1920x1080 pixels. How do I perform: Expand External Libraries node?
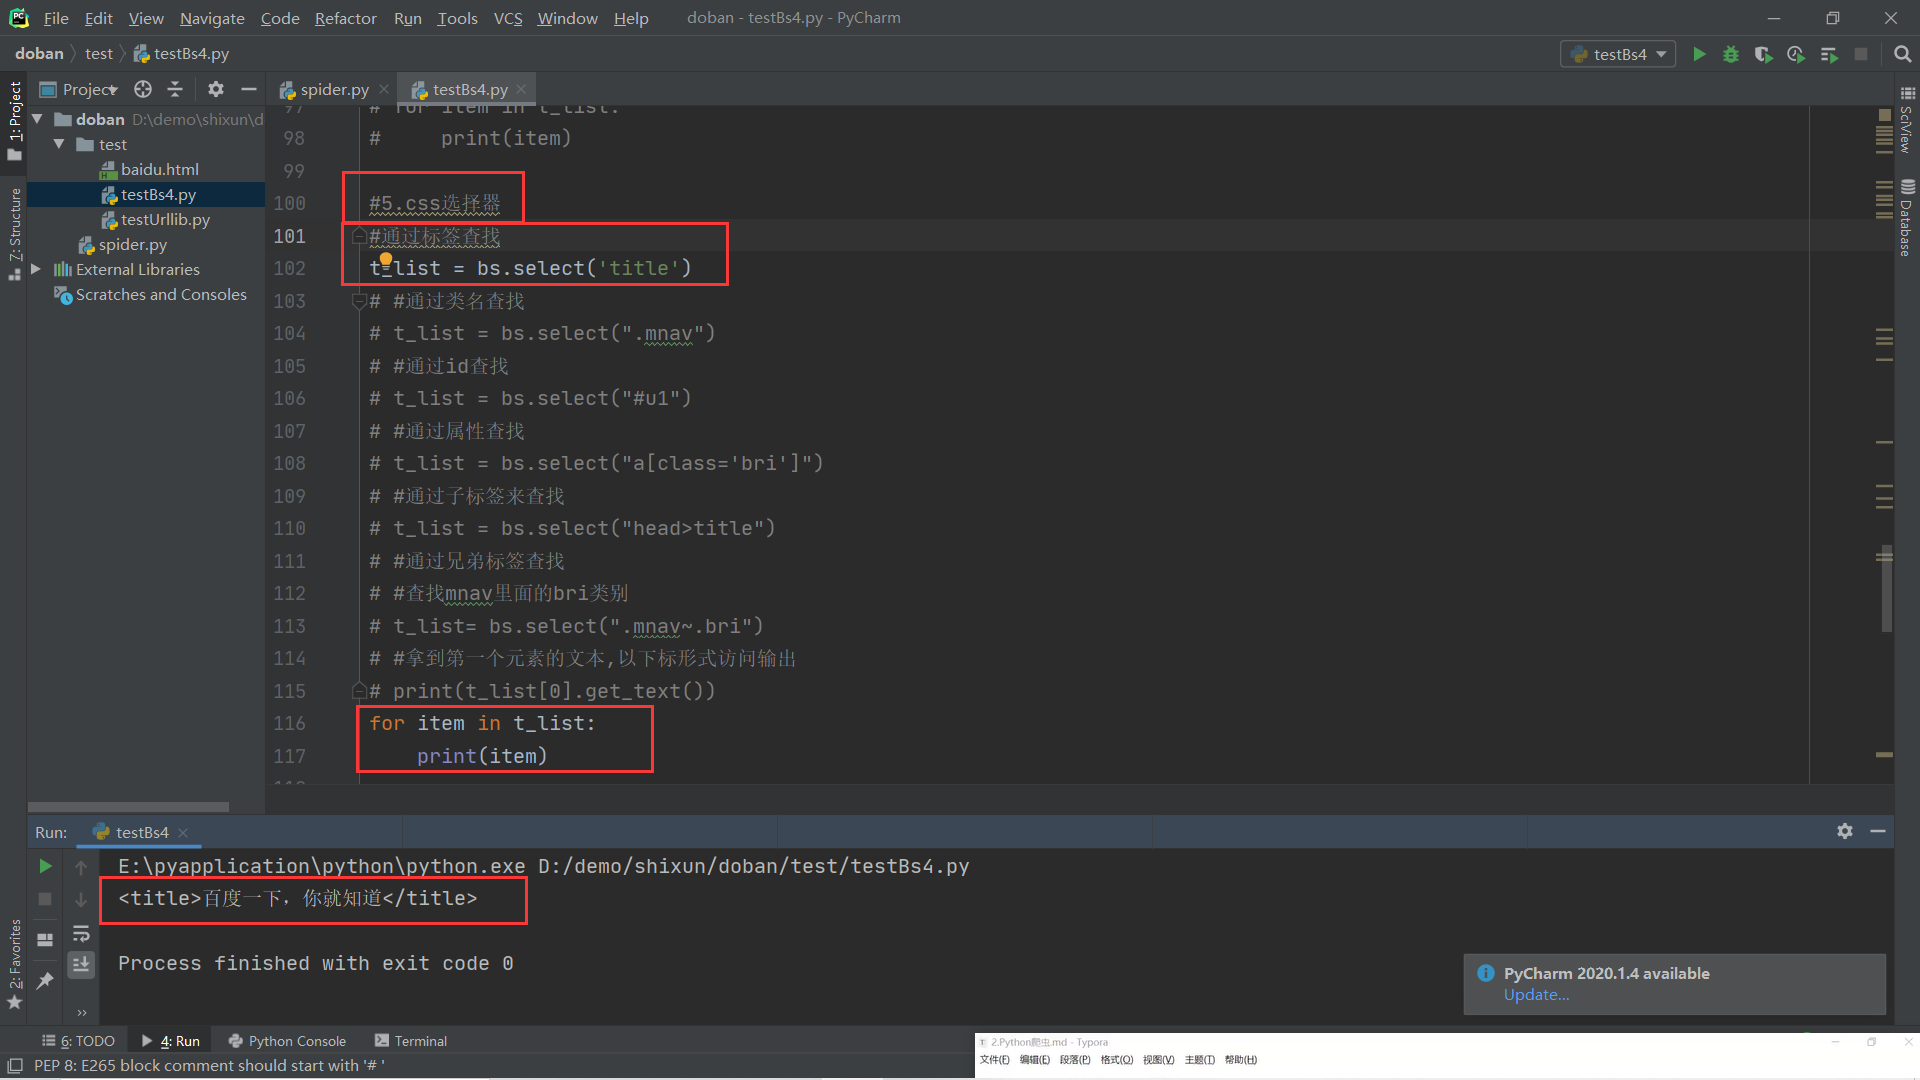37,269
